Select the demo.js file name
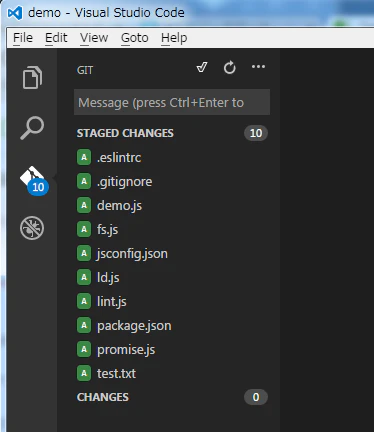Image resolution: width=374 pixels, height=432 pixels. point(119,206)
